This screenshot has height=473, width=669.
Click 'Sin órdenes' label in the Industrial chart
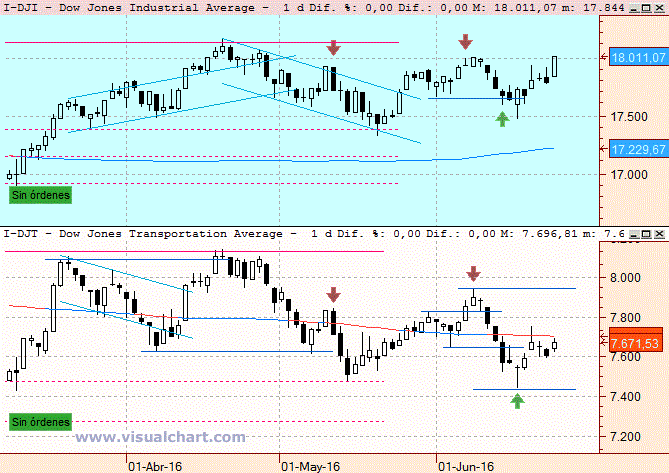[x=41, y=195]
